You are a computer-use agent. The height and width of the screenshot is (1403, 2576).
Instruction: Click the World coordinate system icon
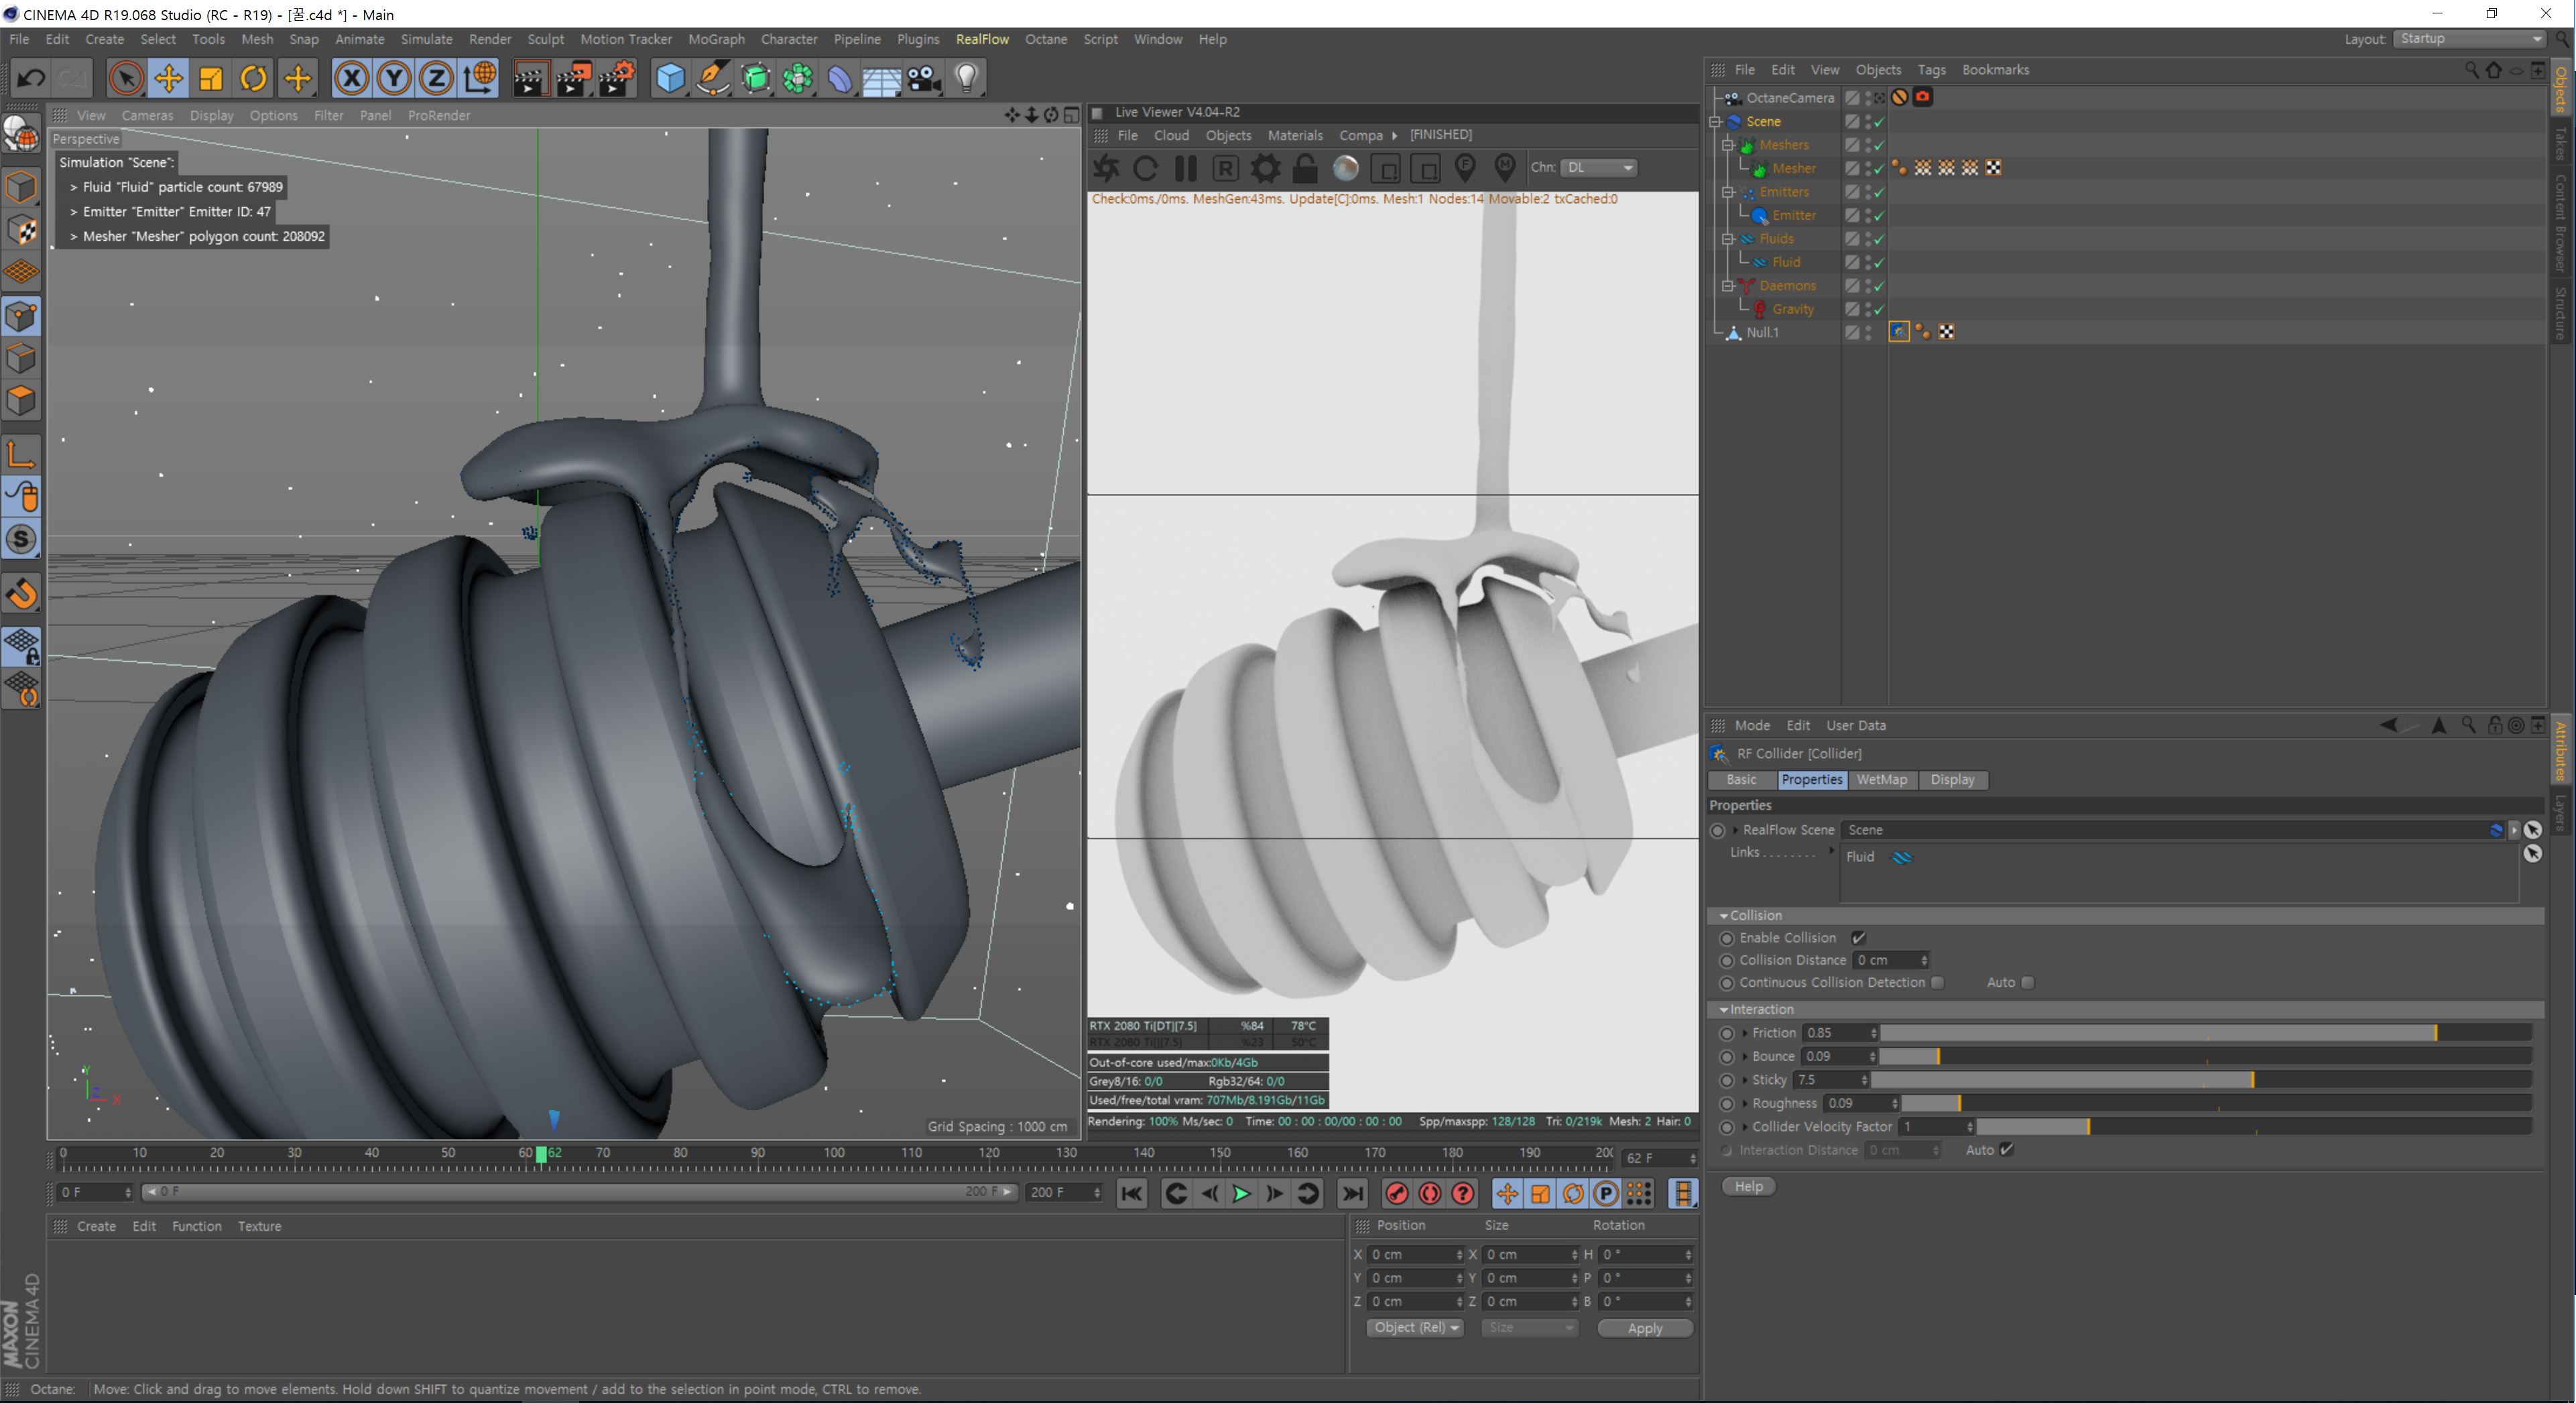480,78
